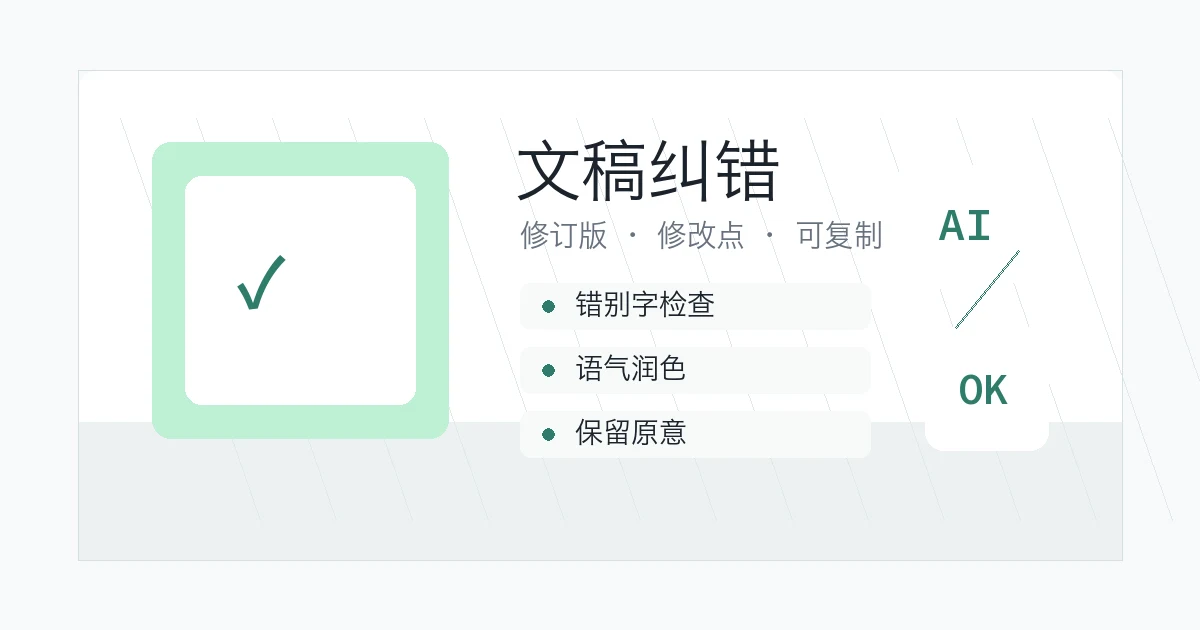Select the 错别字检查 feature pill
1200x630 pixels.
[695, 306]
